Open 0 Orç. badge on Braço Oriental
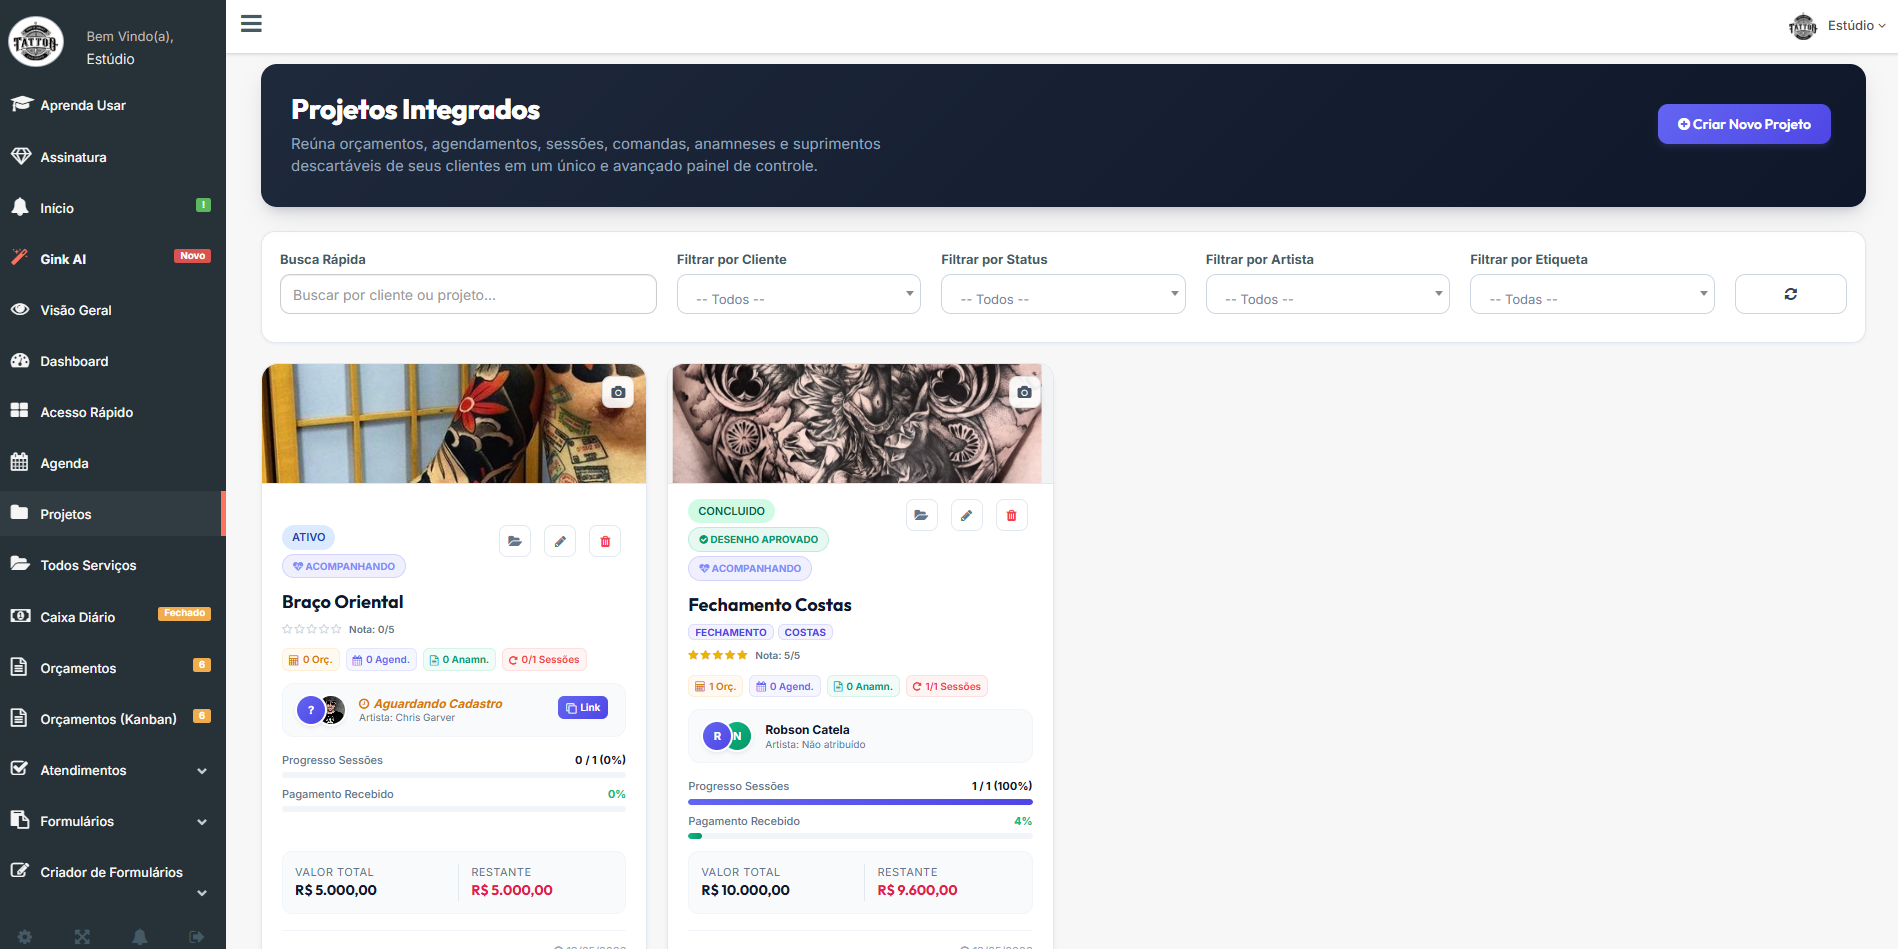 (311, 659)
